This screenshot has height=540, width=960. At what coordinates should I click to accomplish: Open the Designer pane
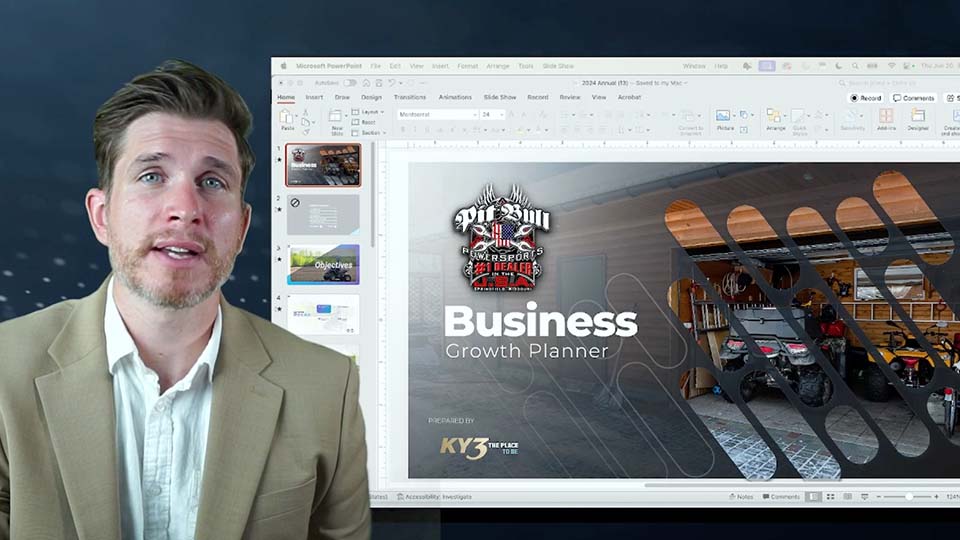(917, 117)
